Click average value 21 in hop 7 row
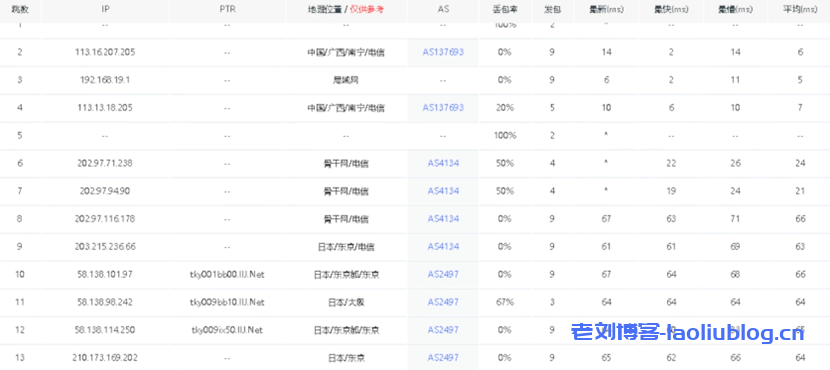The image size is (830, 370). [800, 191]
